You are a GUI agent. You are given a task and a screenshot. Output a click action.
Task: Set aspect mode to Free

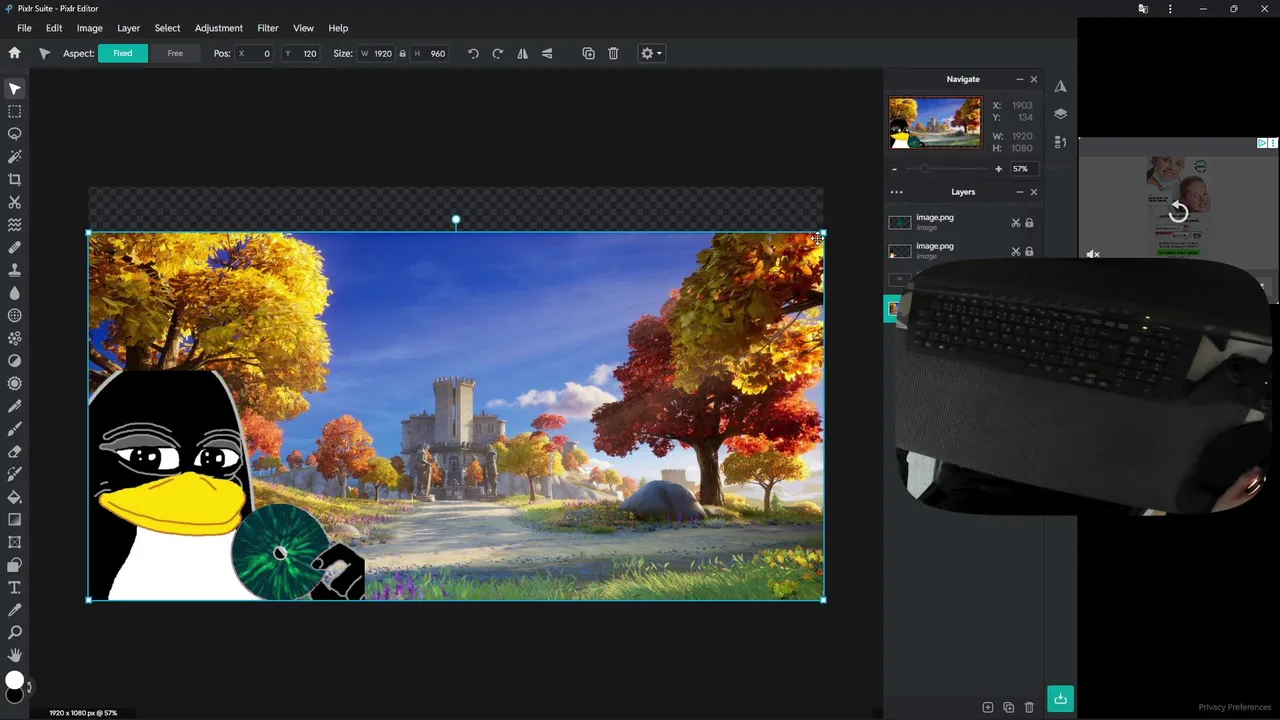point(175,53)
